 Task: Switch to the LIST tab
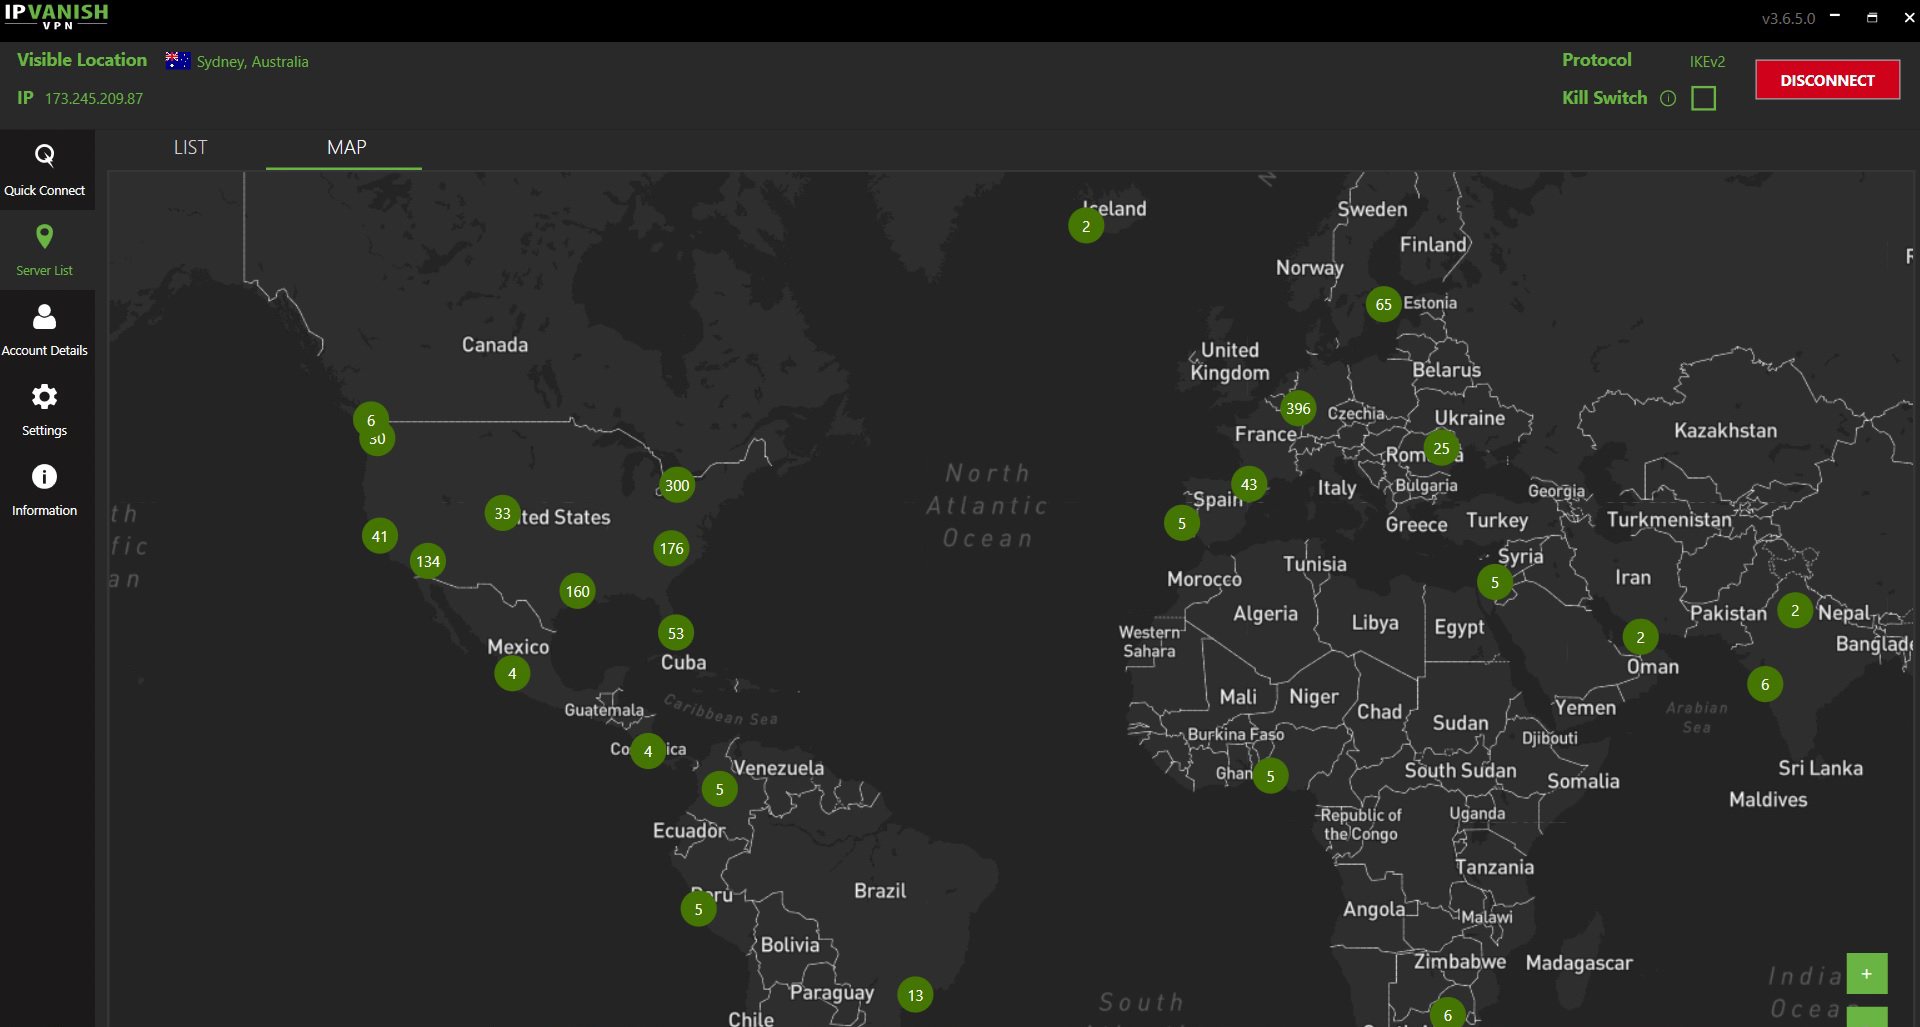tap(190, 147)
